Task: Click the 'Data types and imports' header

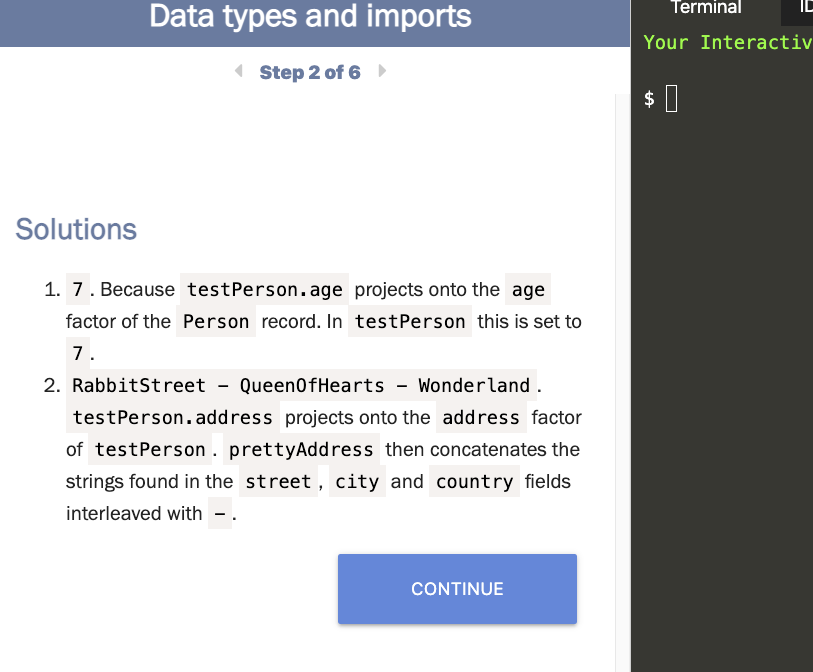Action: tap(310, 16)
